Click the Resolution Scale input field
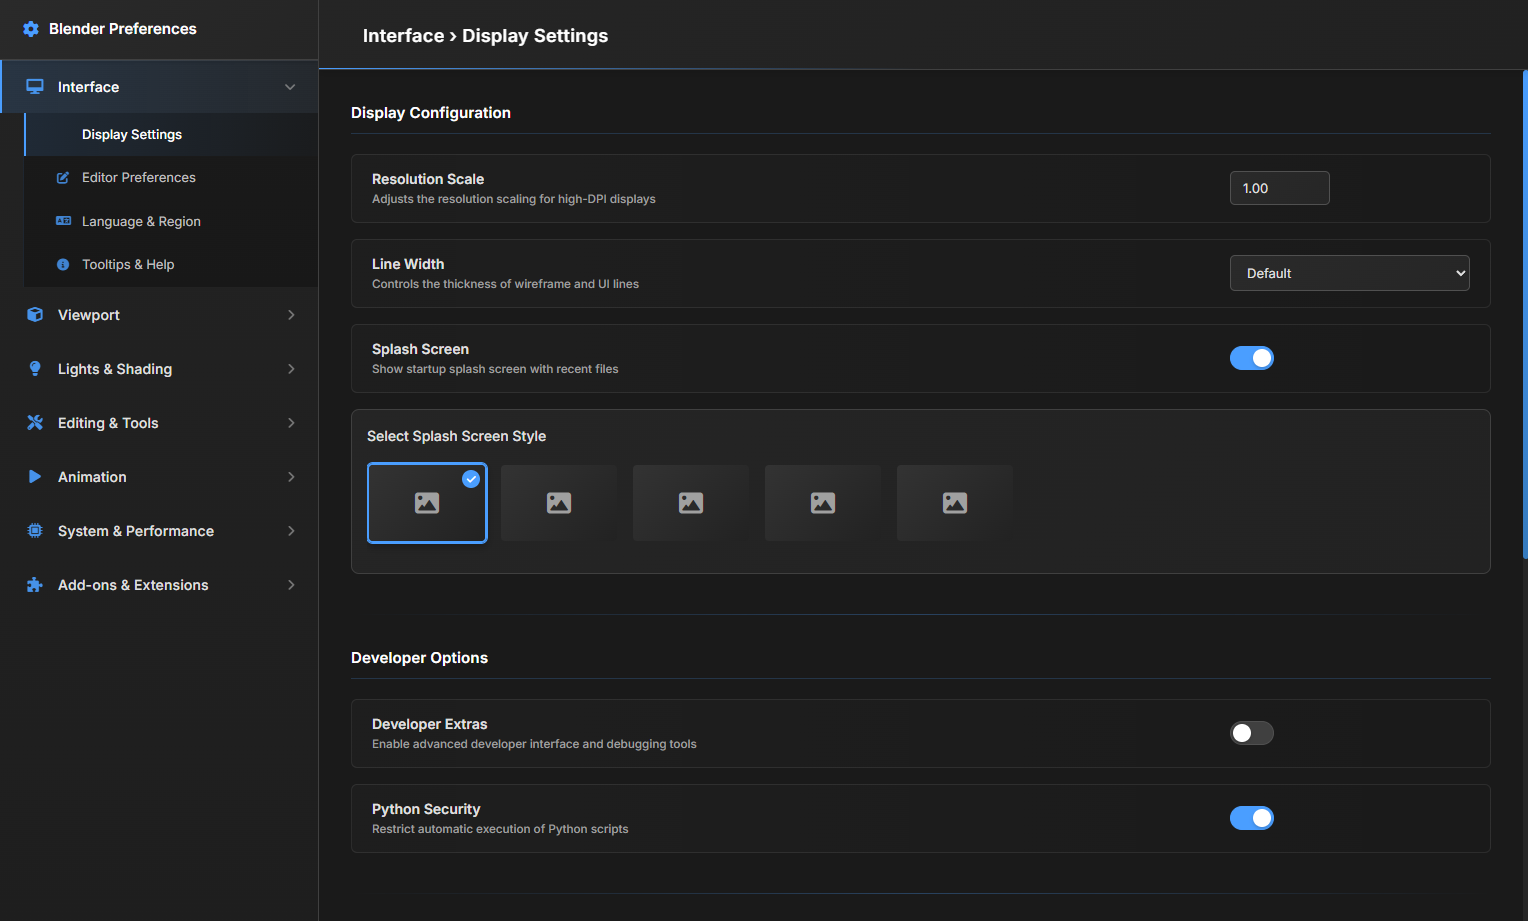This screenshot has width=1528, height=921. [1280, 188]
